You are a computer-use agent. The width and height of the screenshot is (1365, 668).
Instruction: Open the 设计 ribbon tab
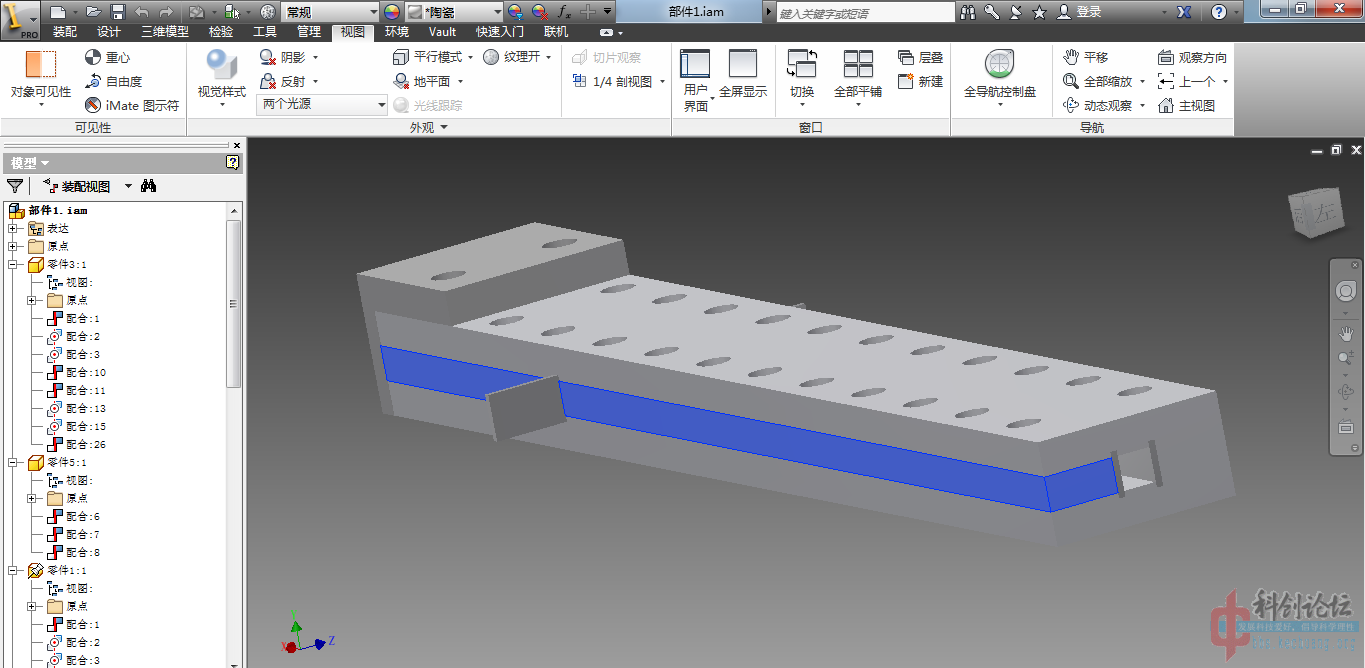tap(109, 32)
